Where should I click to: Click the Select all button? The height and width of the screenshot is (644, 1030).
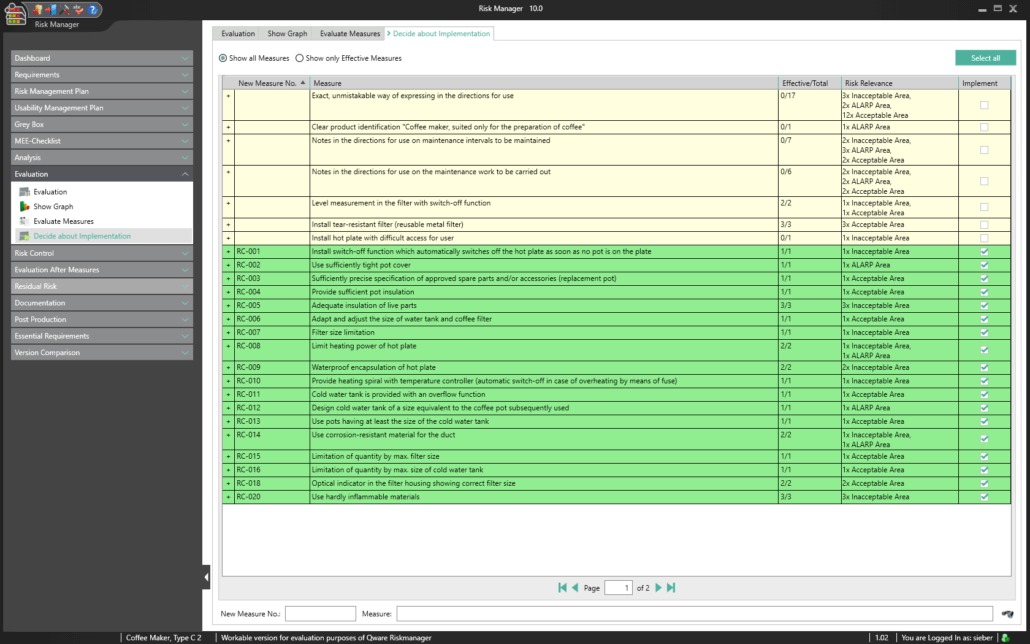(985, 58)
